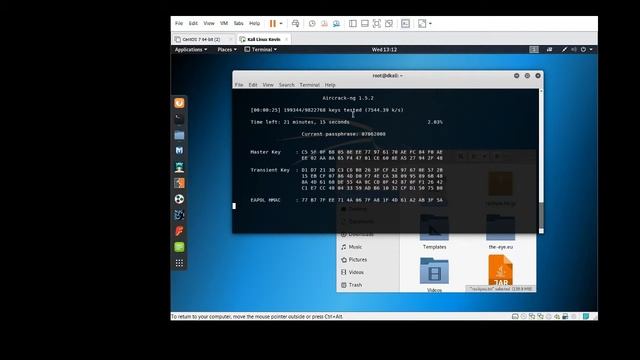Open the VMware File menu
This screenshot has width=640, height=360.
point(179,23)
